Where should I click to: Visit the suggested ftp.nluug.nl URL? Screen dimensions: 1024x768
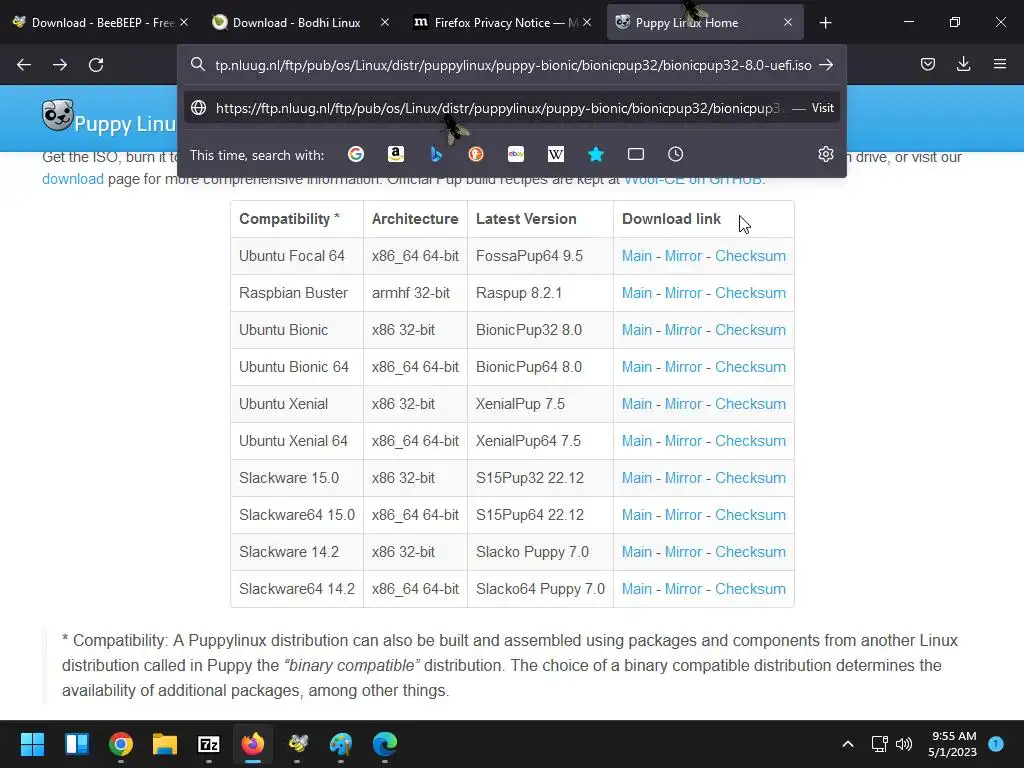click(x=513, y=108)
